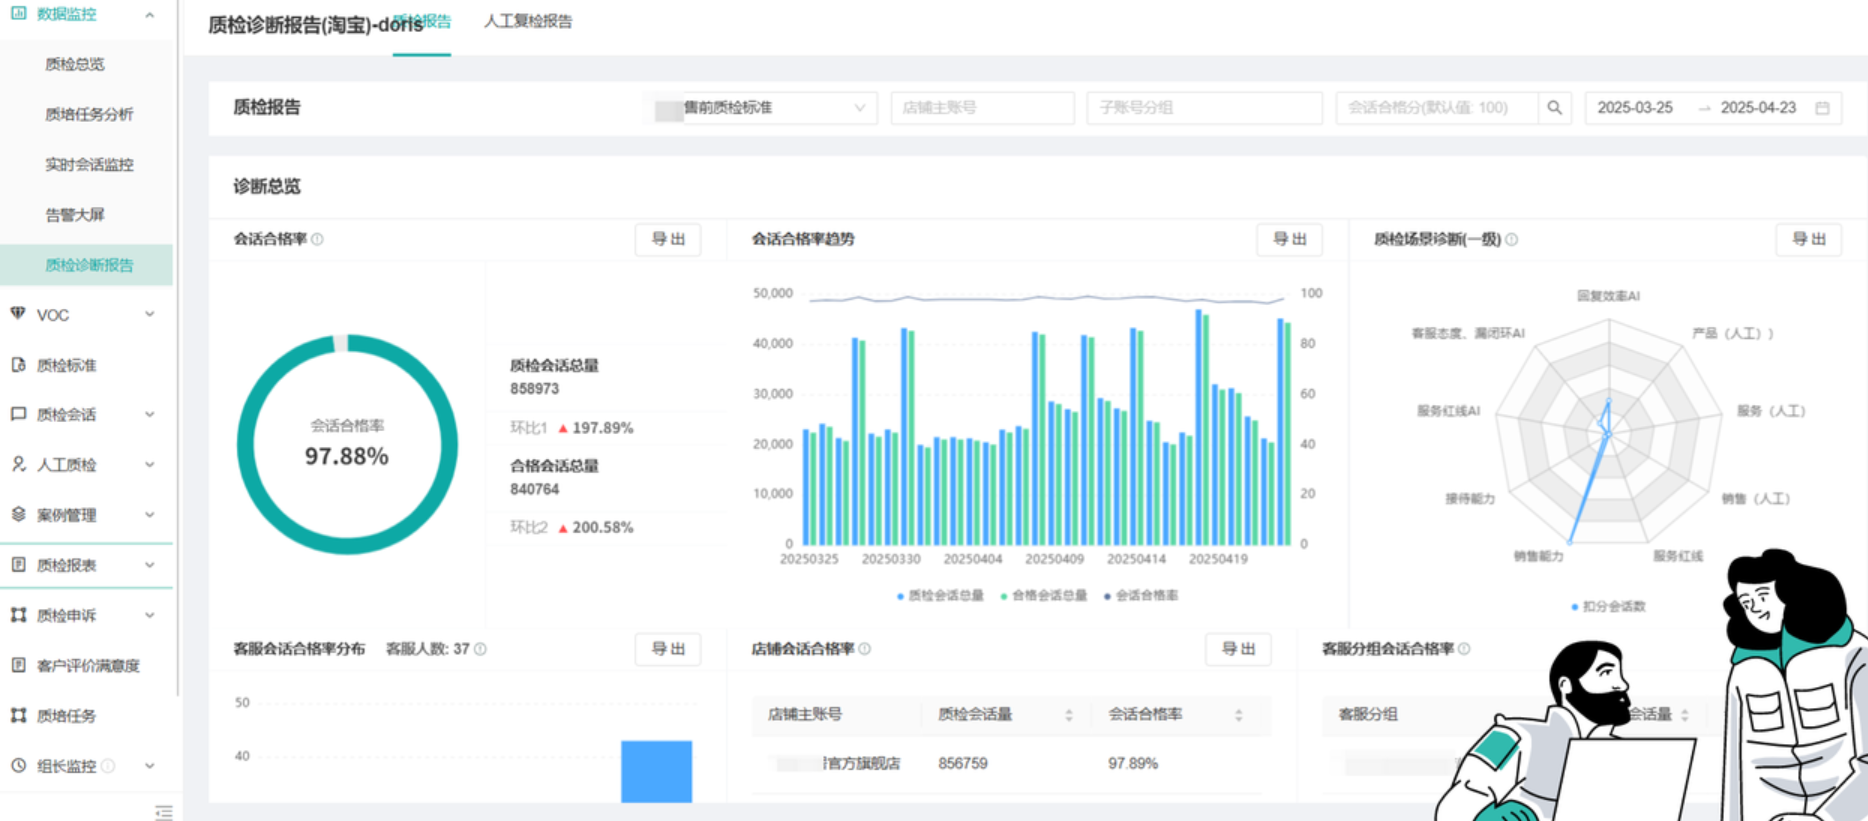Click the 子账号分组 input field
The width and height of the screenshot is (1868, 821).
(x=1204, y=108)
